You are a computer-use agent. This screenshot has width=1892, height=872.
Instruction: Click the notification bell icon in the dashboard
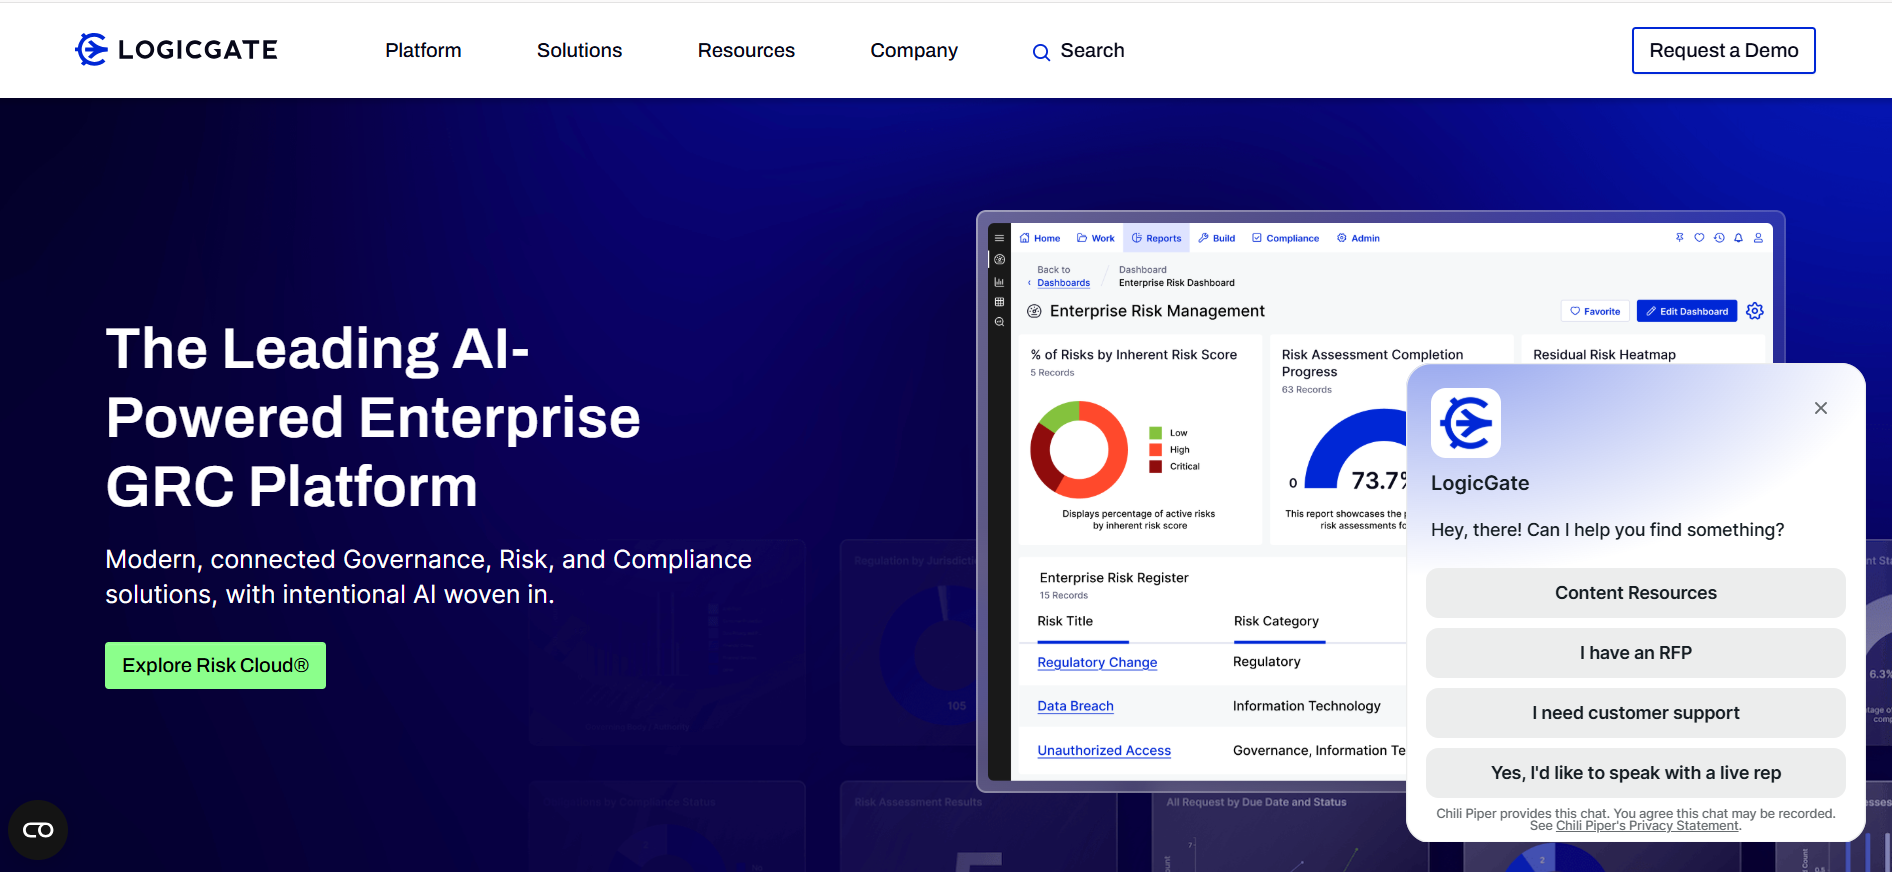(1739, 238)
